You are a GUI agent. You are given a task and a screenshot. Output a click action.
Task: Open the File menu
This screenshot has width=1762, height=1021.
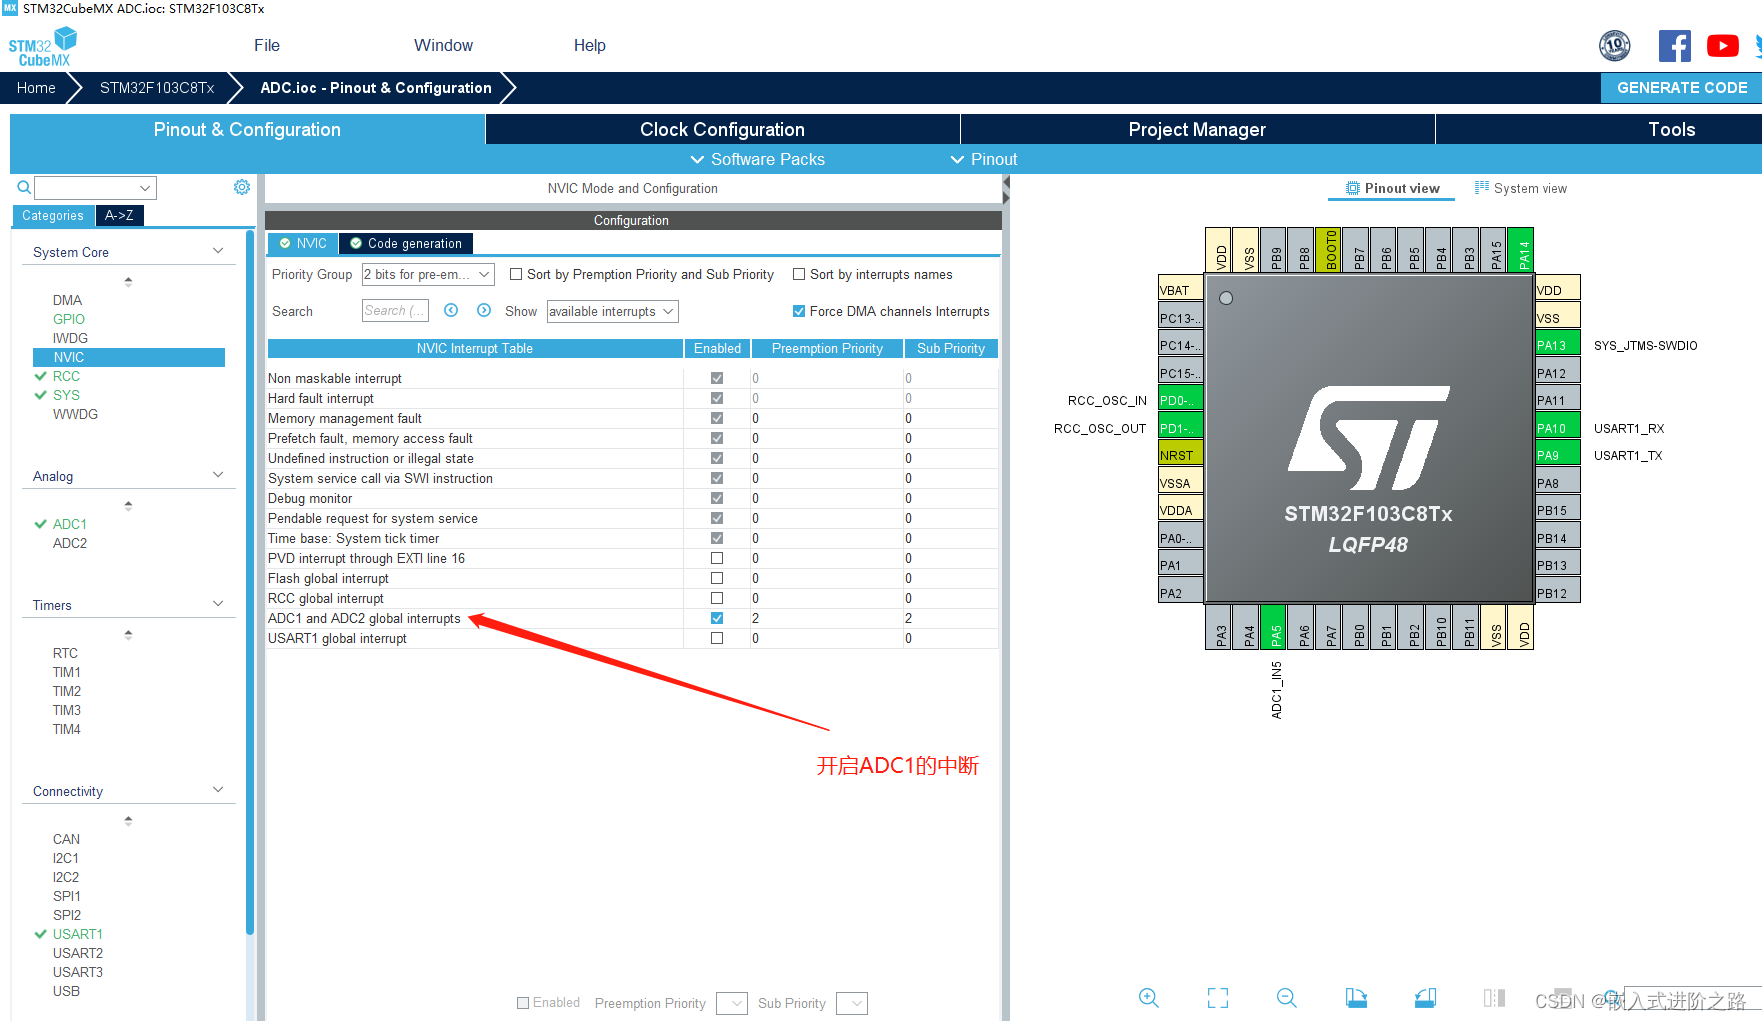[x=267, y=45]
